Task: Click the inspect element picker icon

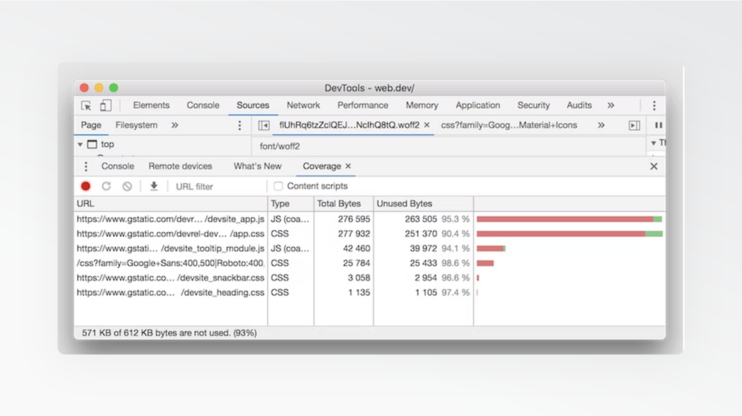Action: click(x=86, y=105)
